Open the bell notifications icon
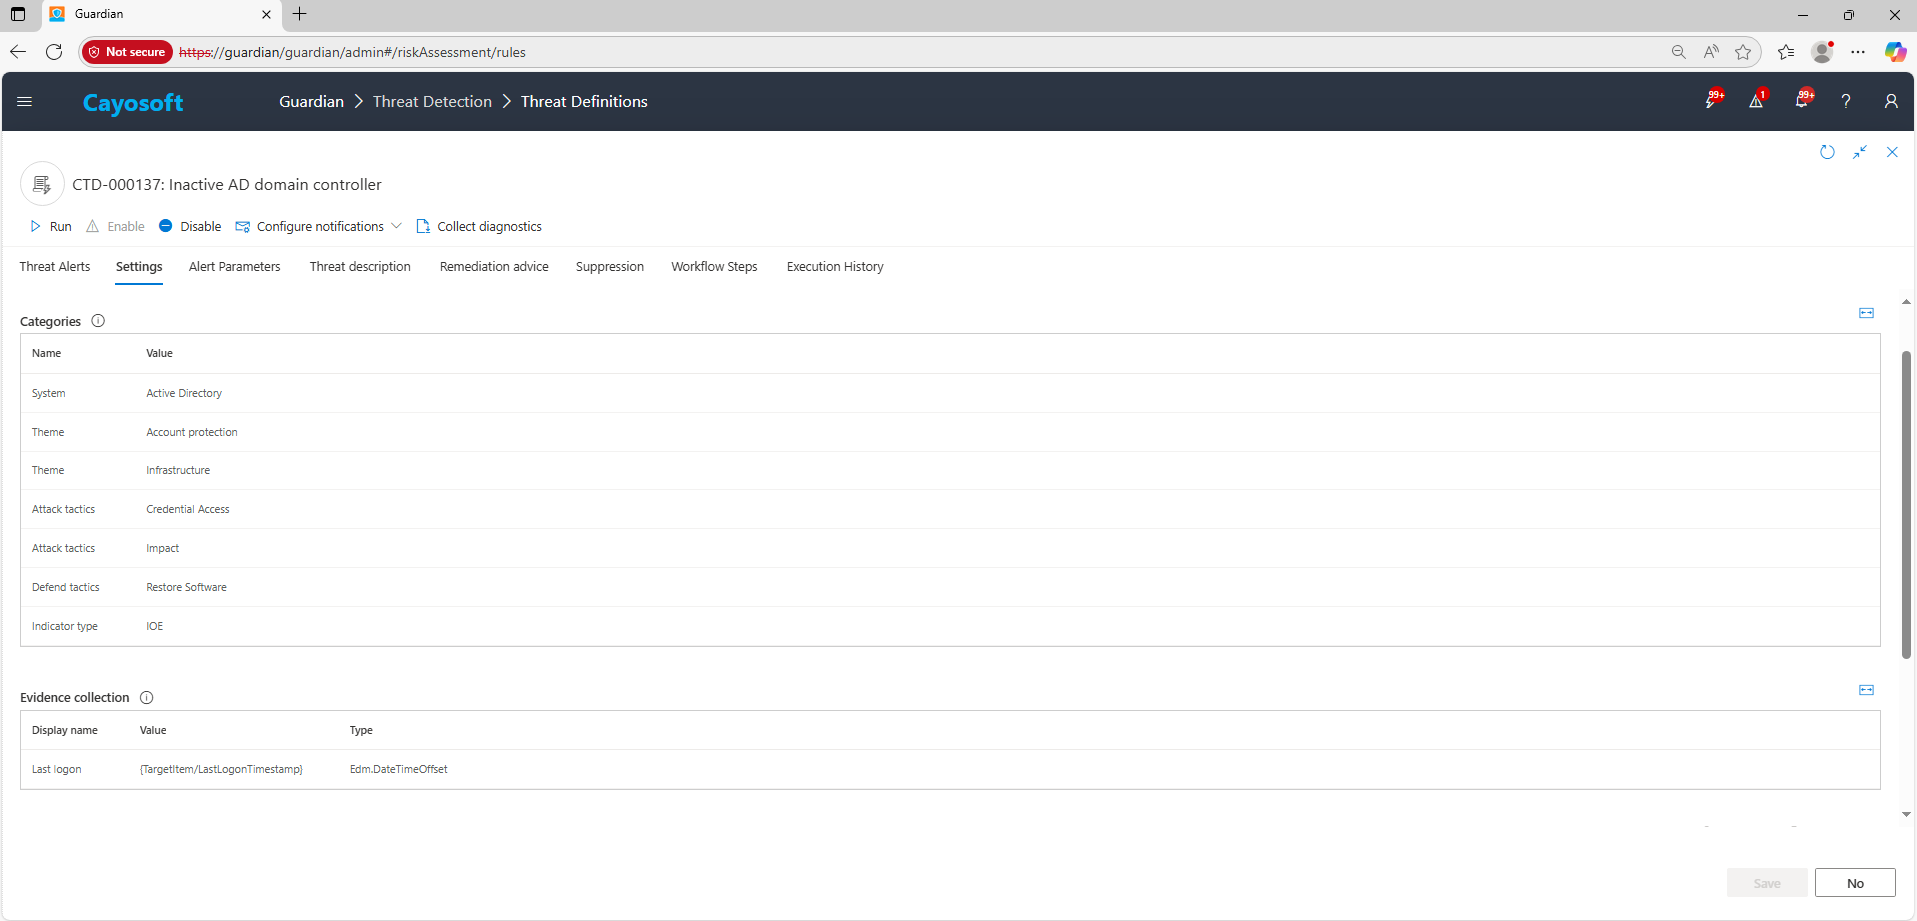Screen dimensions: 1917x921 coord(1802,101)
